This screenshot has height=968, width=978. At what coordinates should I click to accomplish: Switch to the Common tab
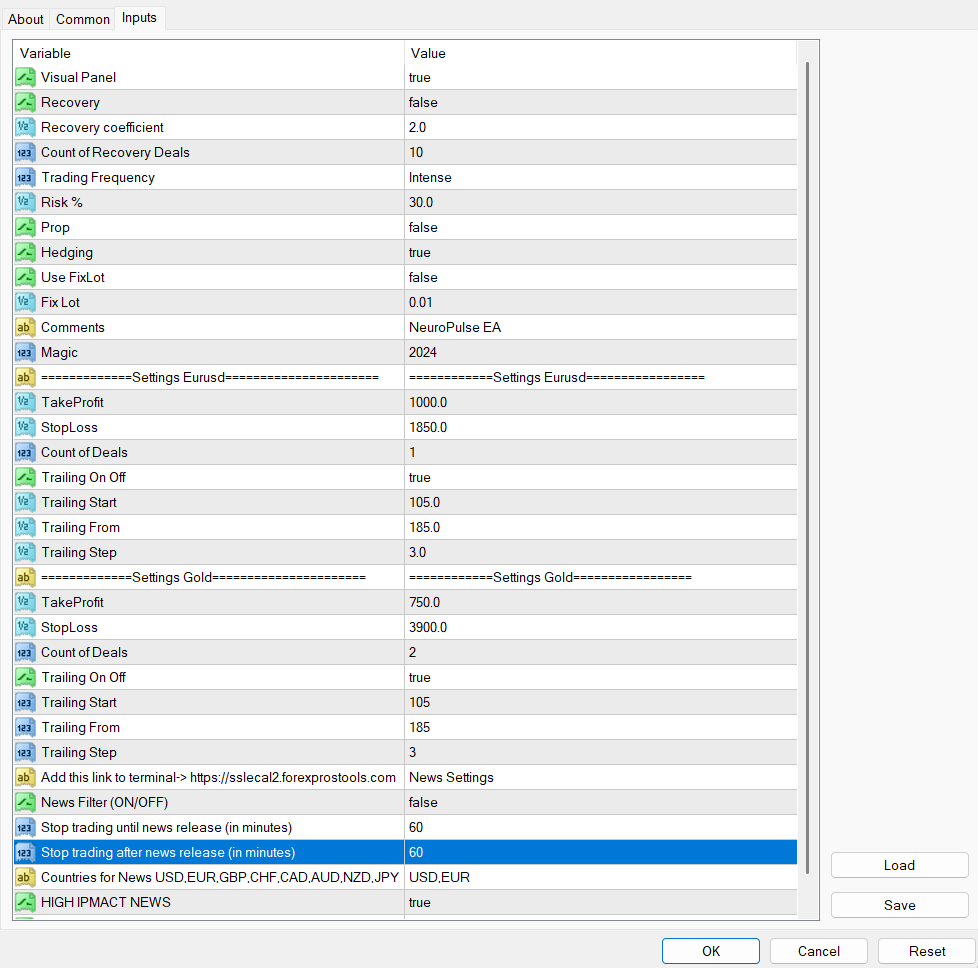pyautogui.click(x=83, y=19)
